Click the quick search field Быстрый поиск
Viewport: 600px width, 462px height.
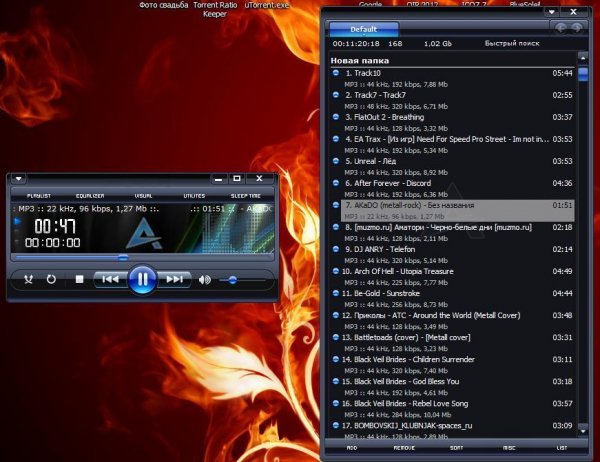(x=512, y=44)
